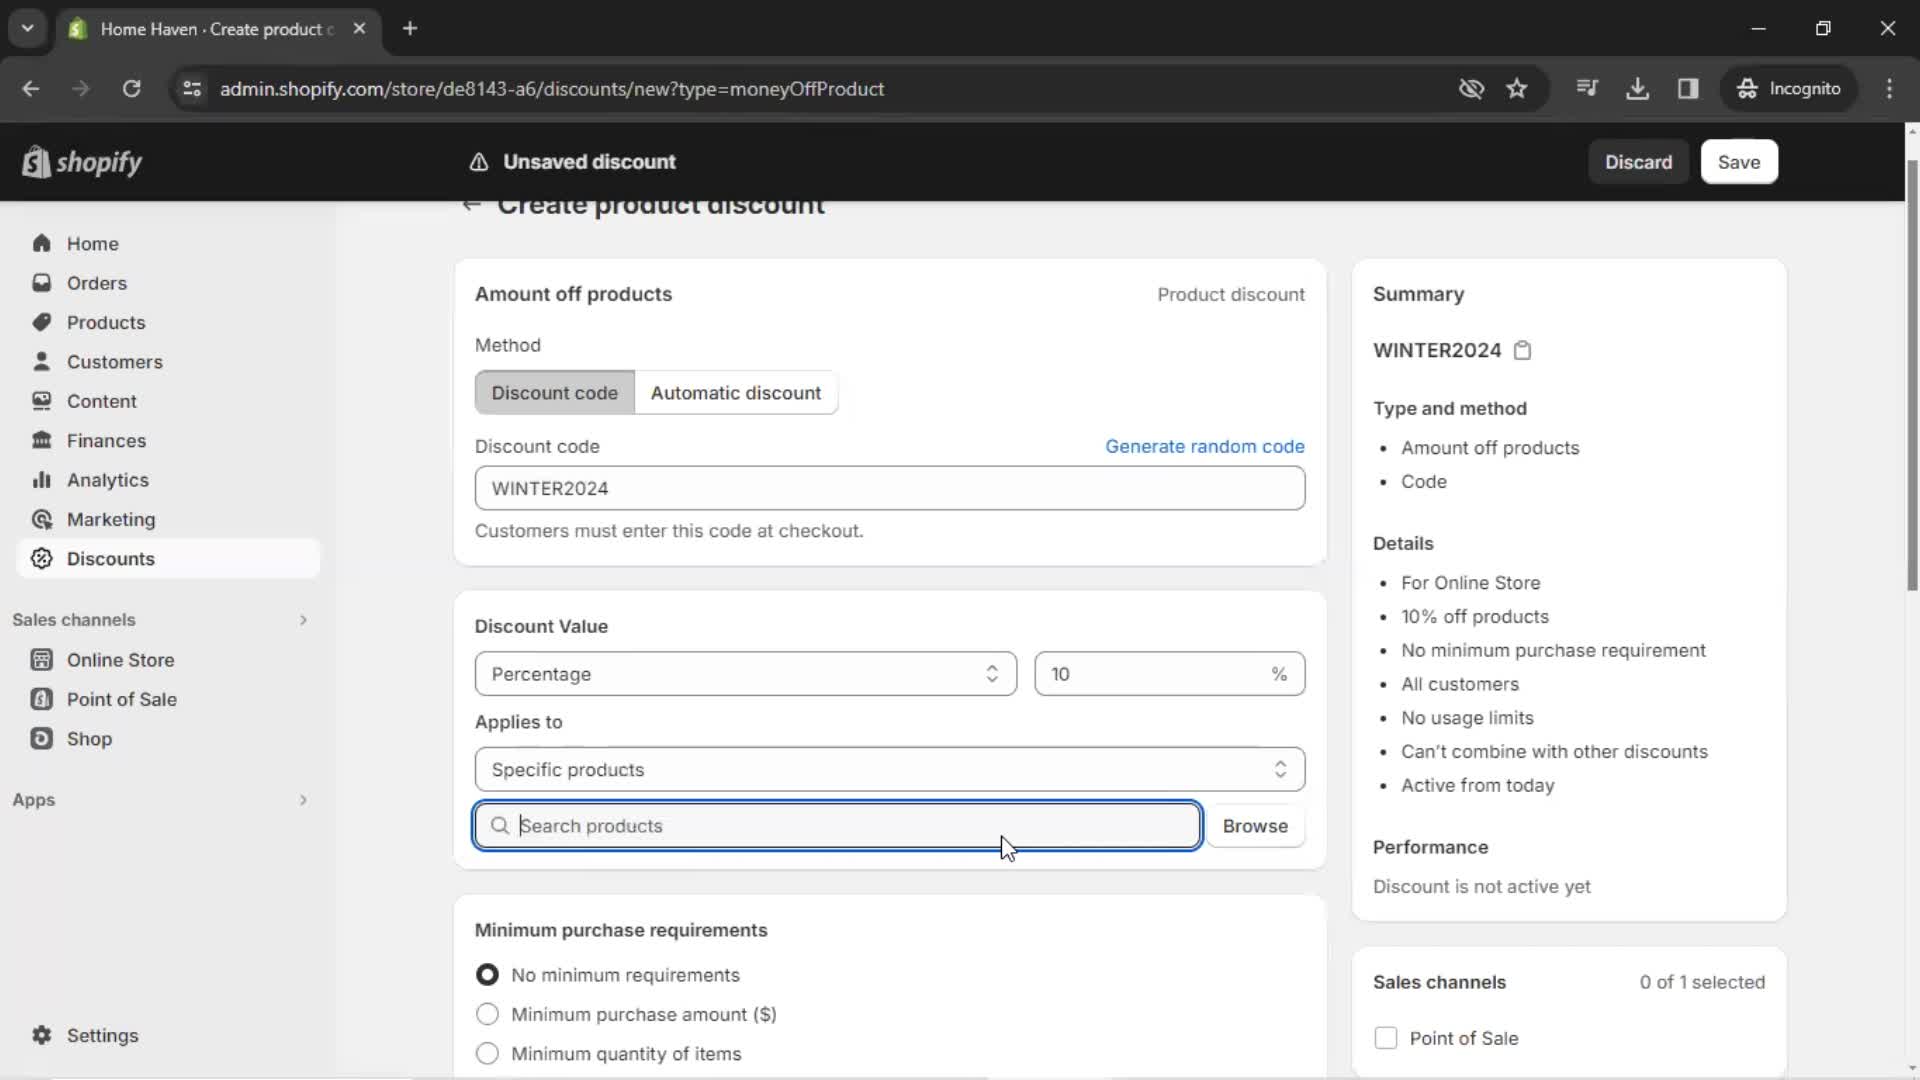Open Customers person icon
Viewport: 1920px width, 1080px height.
click(x=41, y=361)
